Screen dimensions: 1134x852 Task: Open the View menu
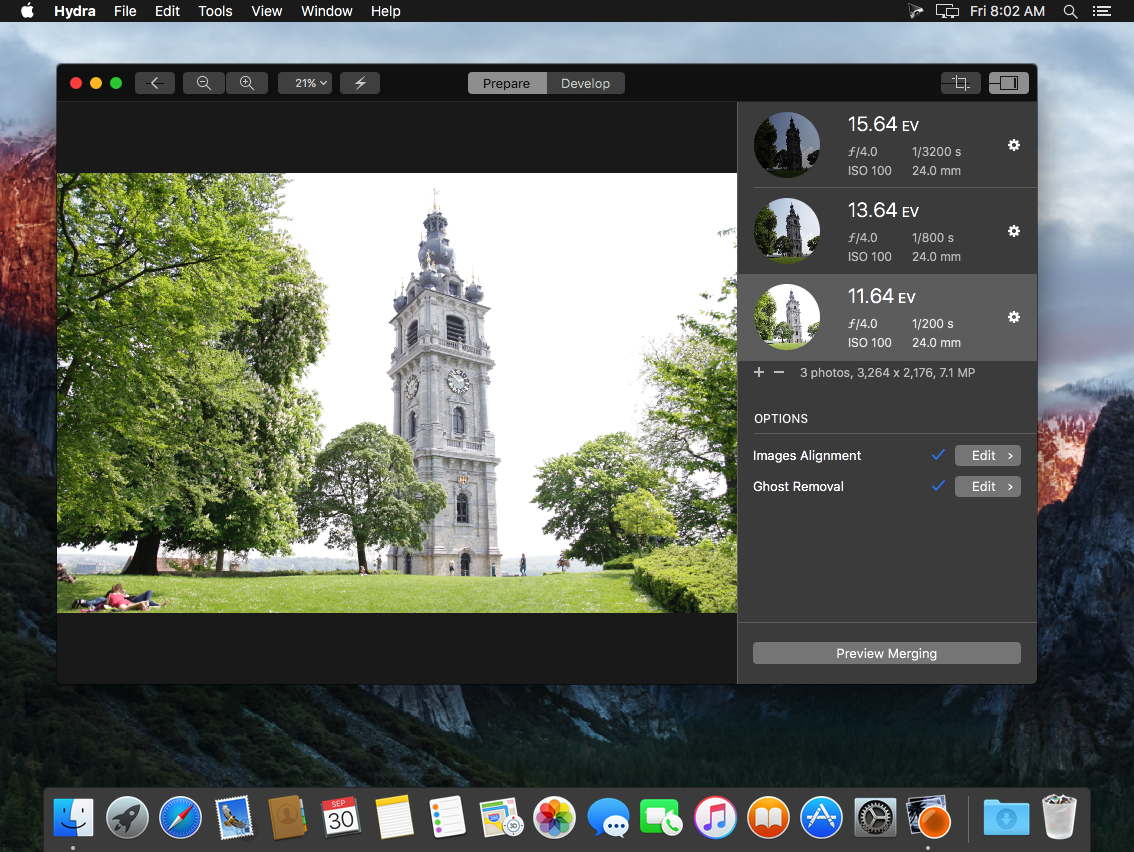[x=267, y=11]
